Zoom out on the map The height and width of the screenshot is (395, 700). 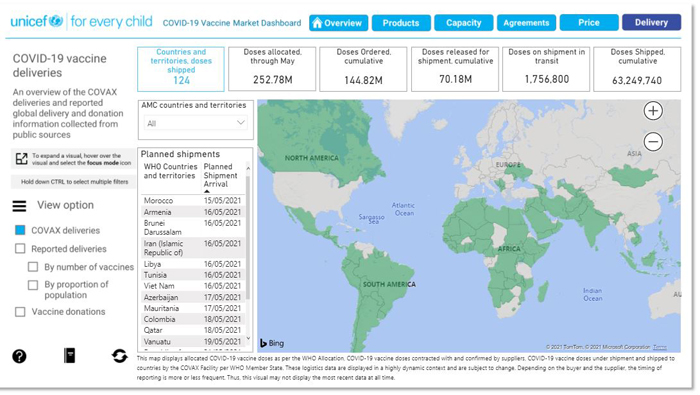click(x=653, y=142)
